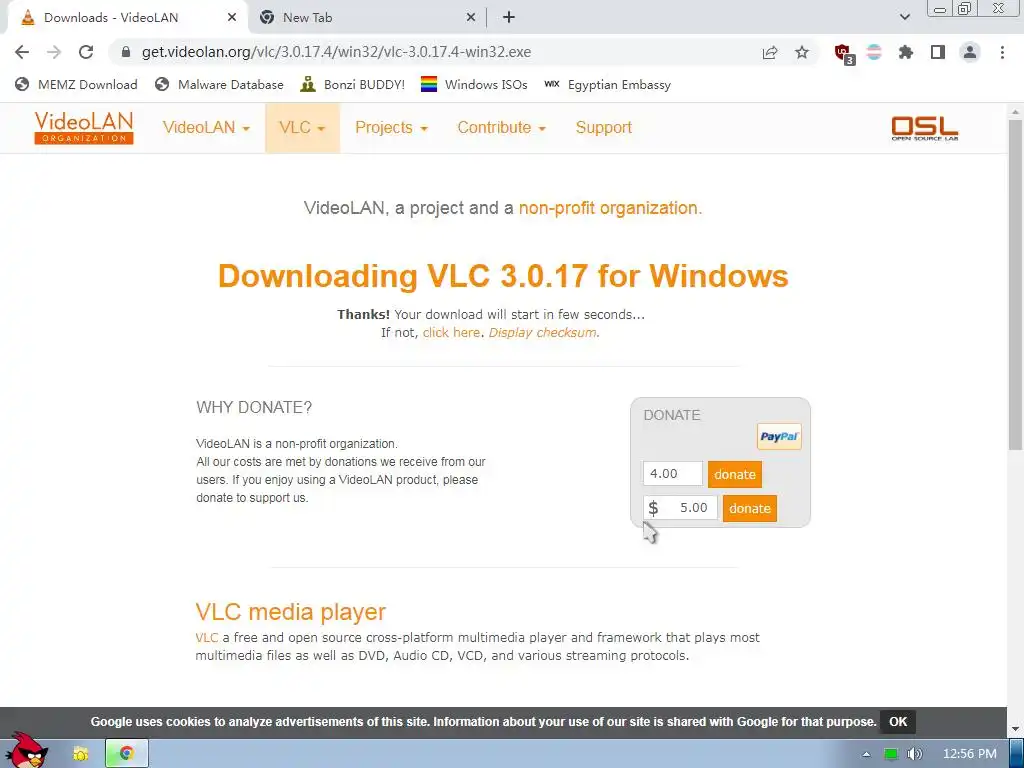Open the green network tray icon
The image size is (1024, 768).
click(890, 754)
